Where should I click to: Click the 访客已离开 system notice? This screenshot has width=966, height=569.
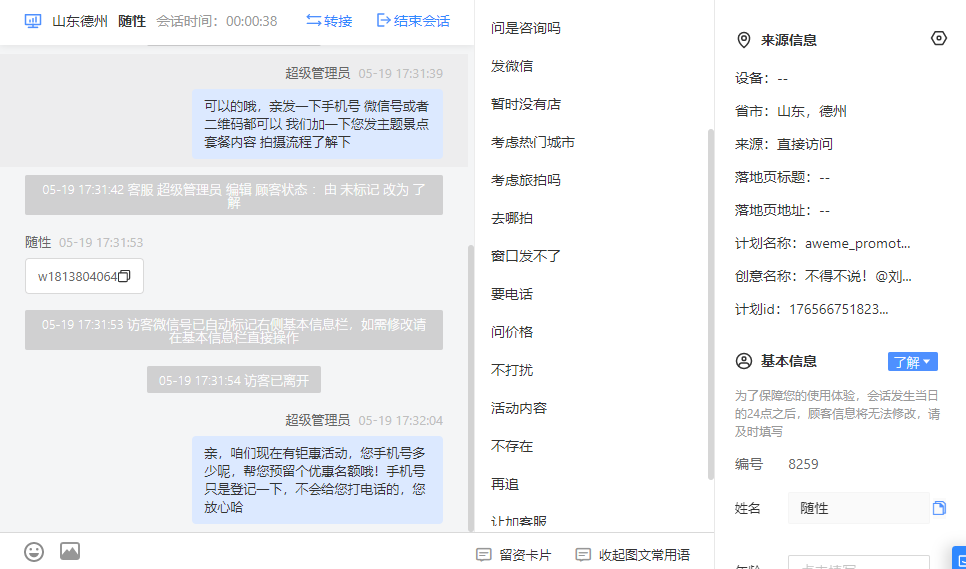[233, 380]
